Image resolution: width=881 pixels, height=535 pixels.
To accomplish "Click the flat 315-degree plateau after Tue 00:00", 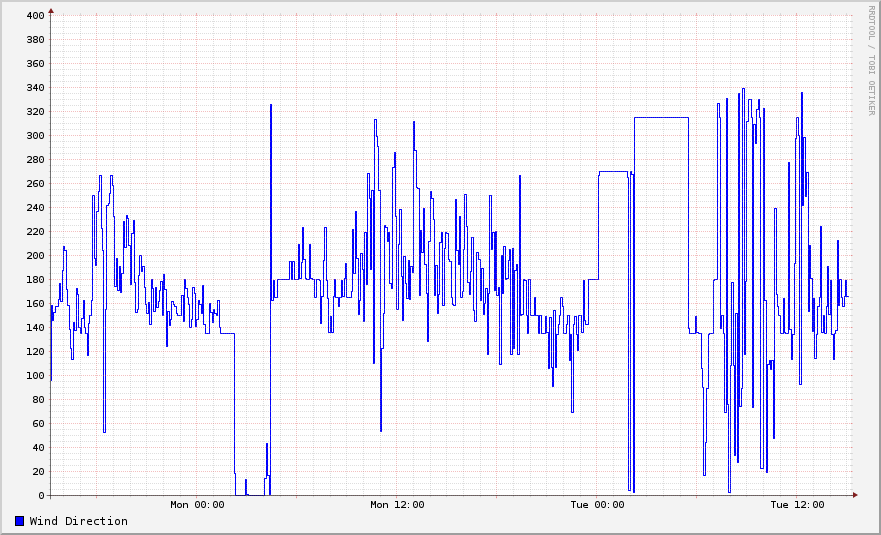I will click(661, 117).
